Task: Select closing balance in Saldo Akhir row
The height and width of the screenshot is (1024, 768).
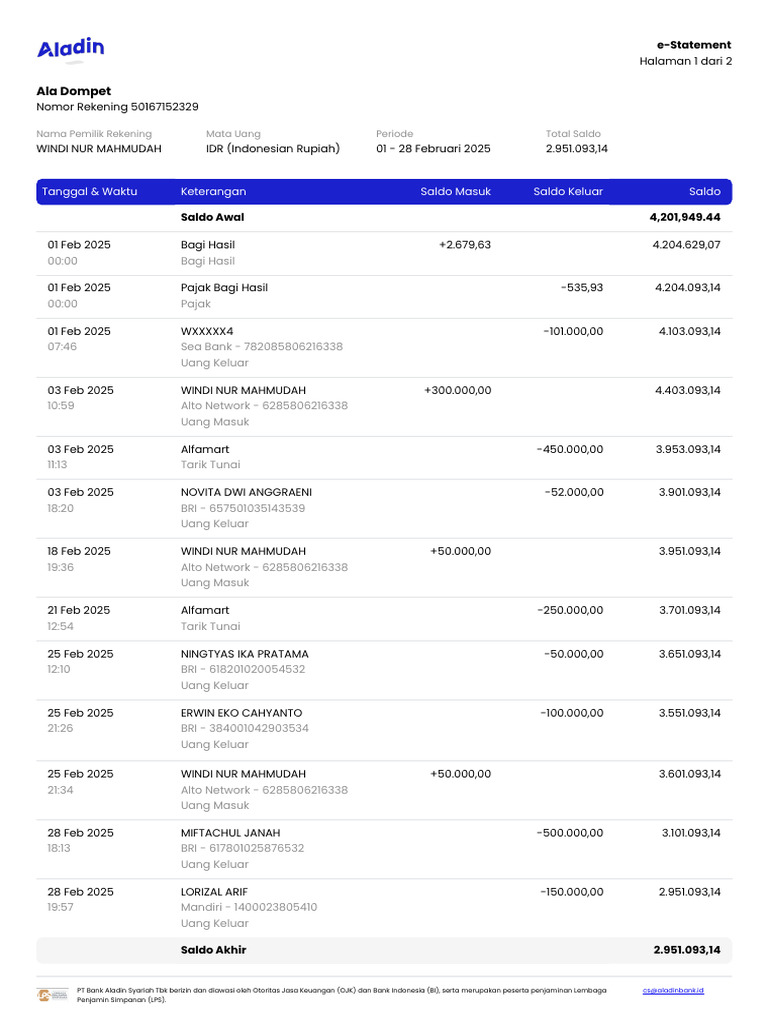Action: pyautogui.click(x=687, y=950)
